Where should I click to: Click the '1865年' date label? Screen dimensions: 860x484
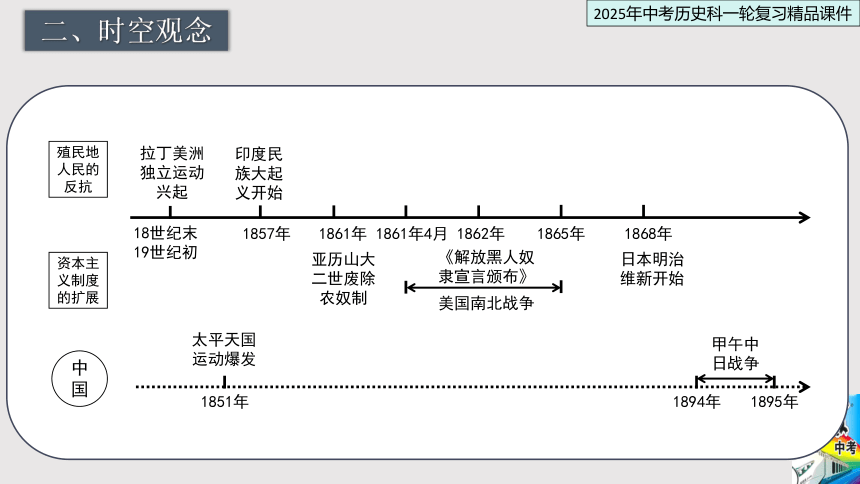pos(561,234)
